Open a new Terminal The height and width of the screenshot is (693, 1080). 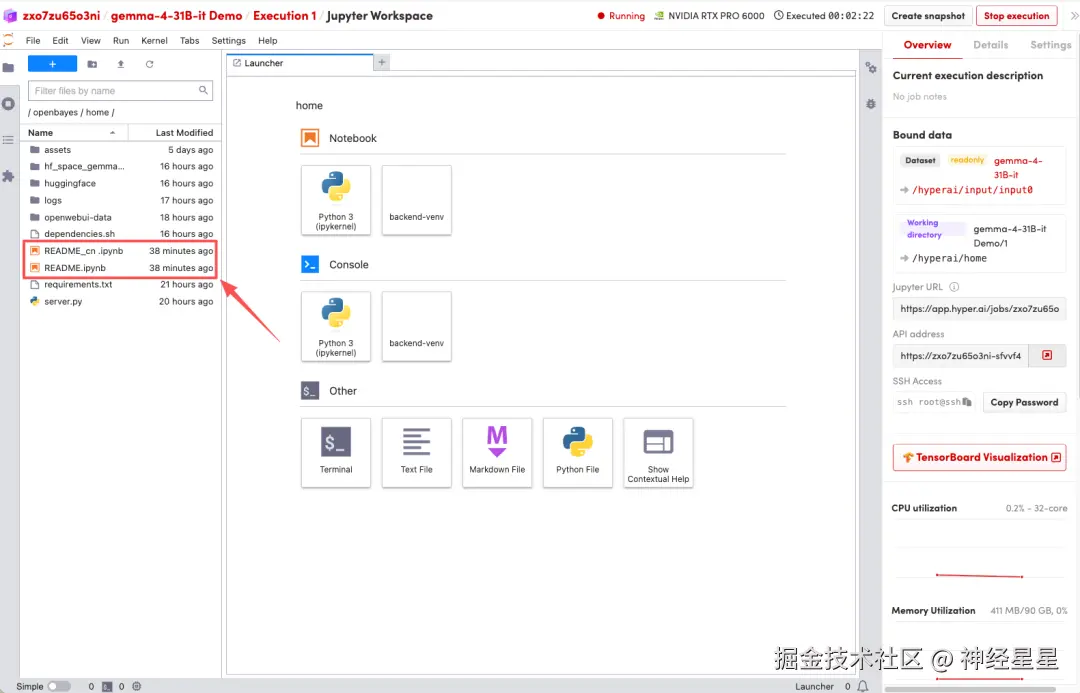click(336, 453)
